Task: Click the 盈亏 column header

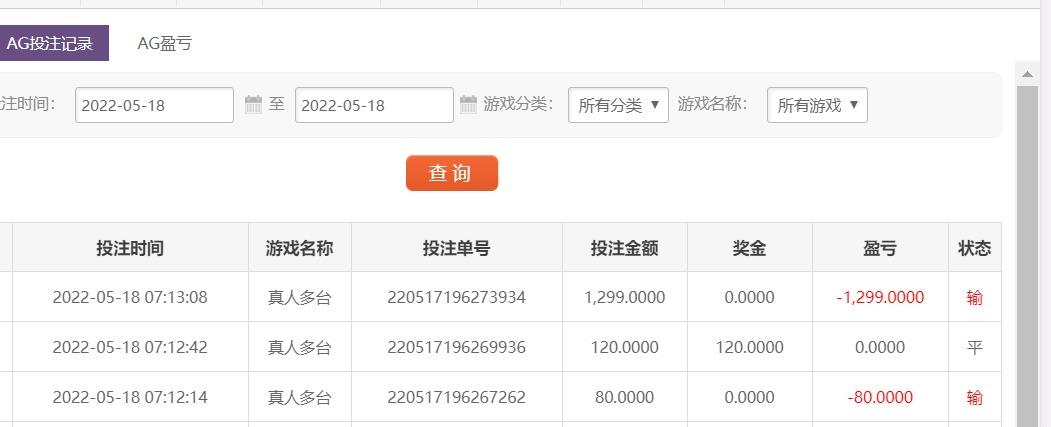Action: coord(880,248)
